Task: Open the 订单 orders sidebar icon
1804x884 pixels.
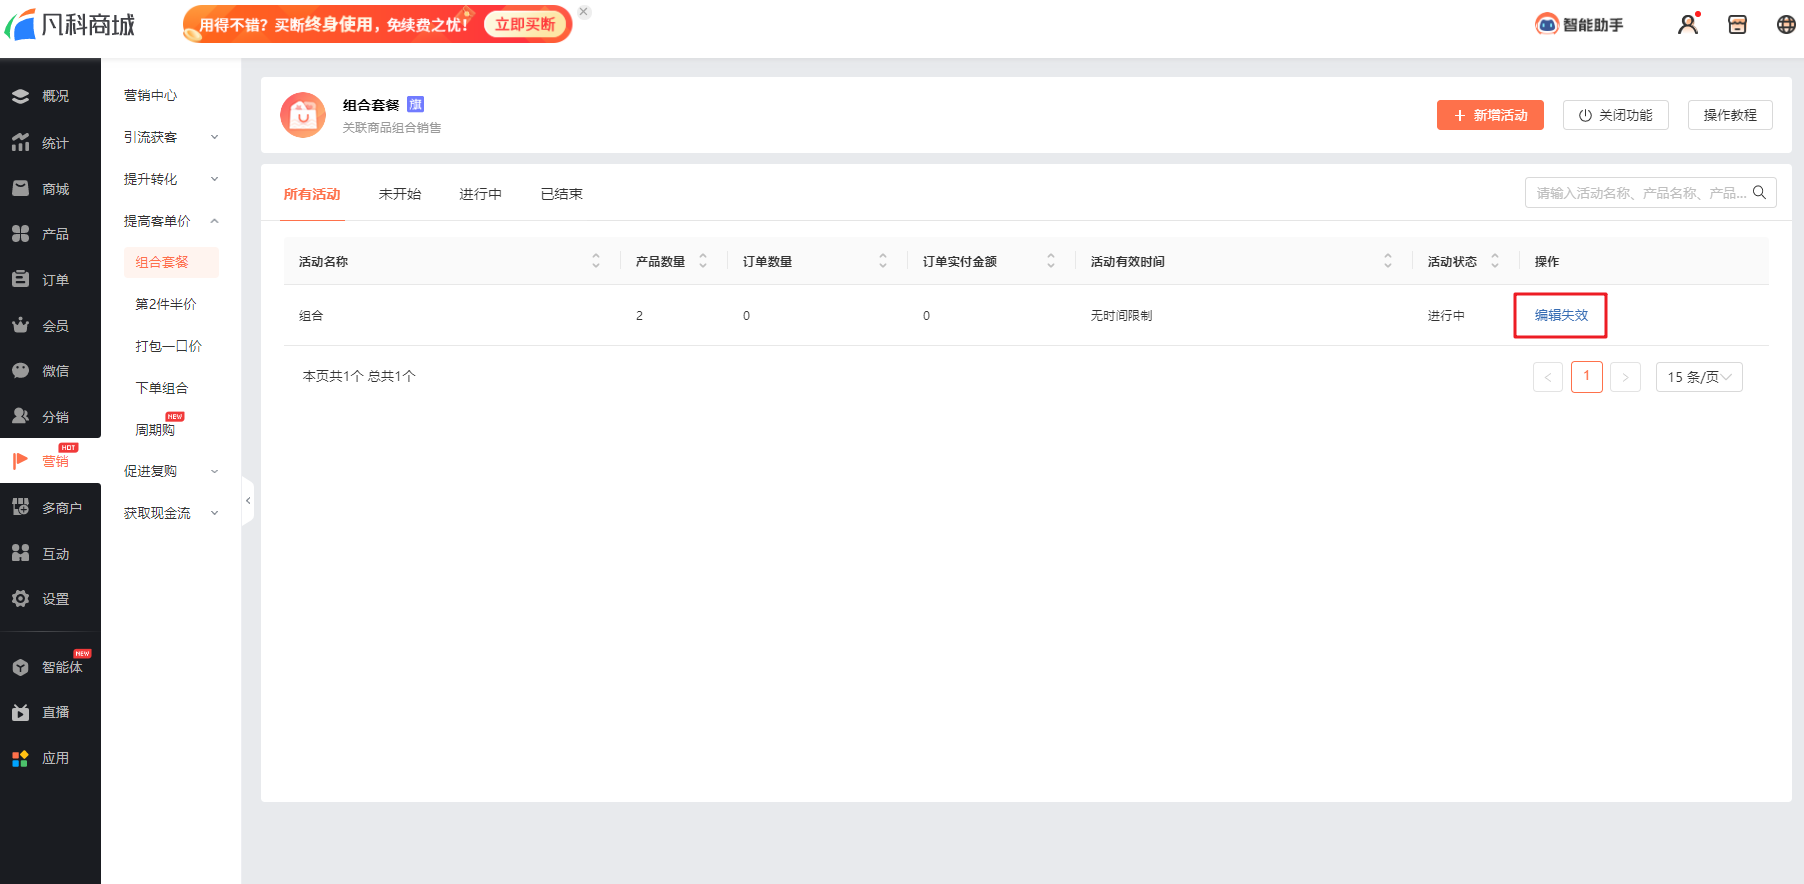Action: (20, 279)
